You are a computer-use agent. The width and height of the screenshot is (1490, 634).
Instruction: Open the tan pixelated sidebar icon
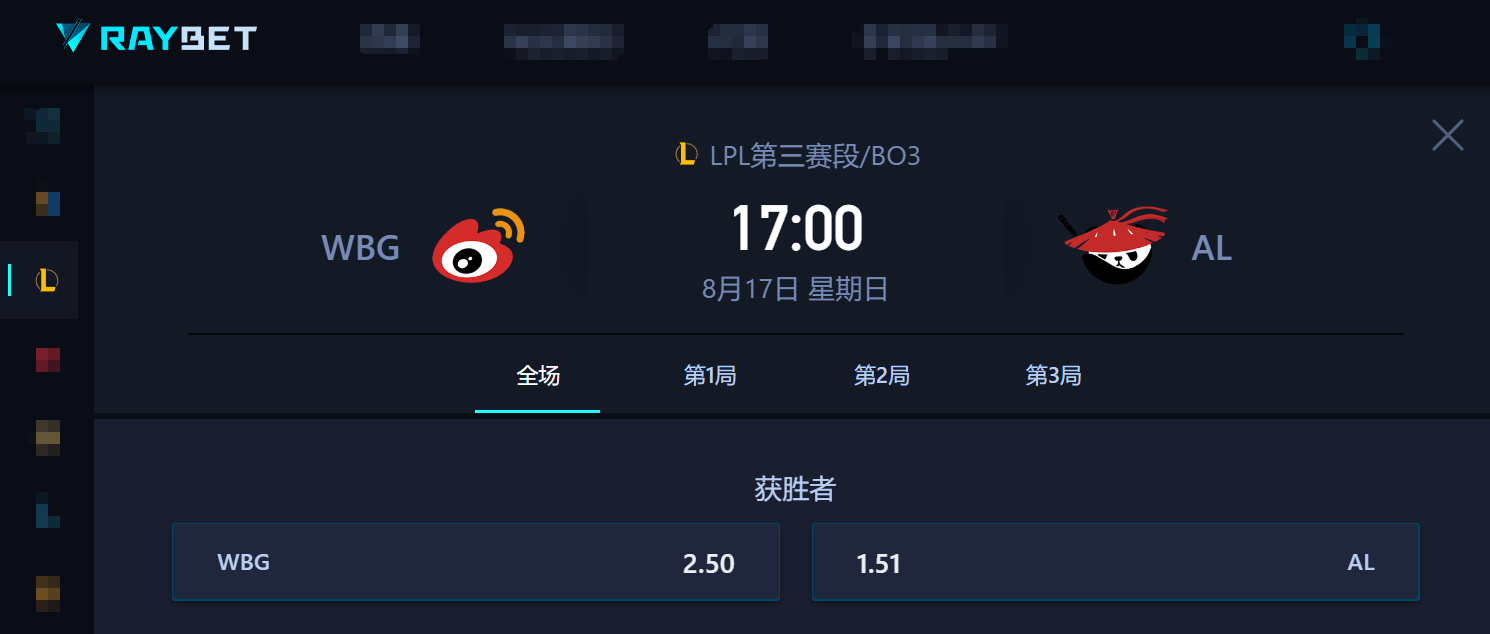(x=48, y=438)
